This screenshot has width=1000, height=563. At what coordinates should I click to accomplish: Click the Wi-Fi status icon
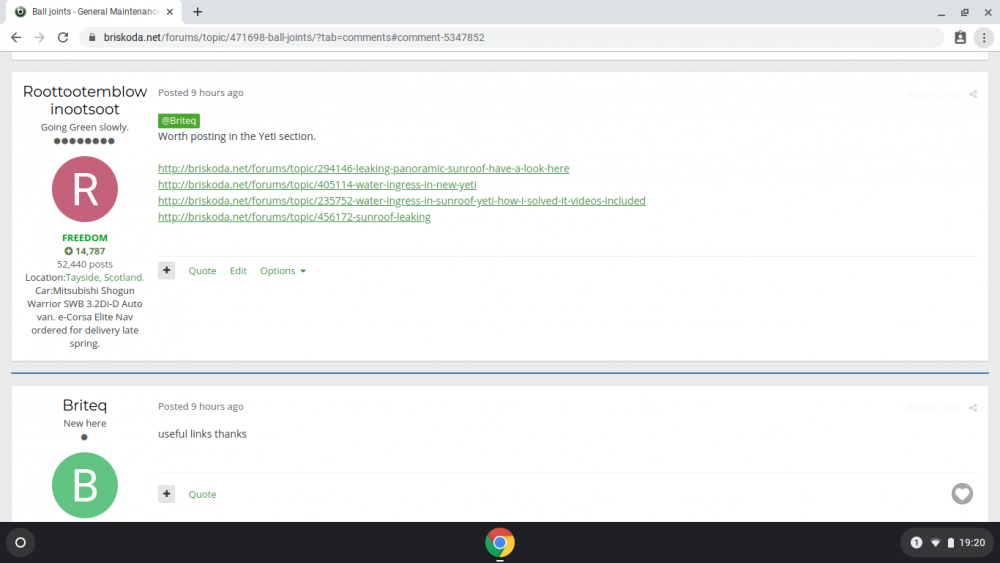point(936,543)
